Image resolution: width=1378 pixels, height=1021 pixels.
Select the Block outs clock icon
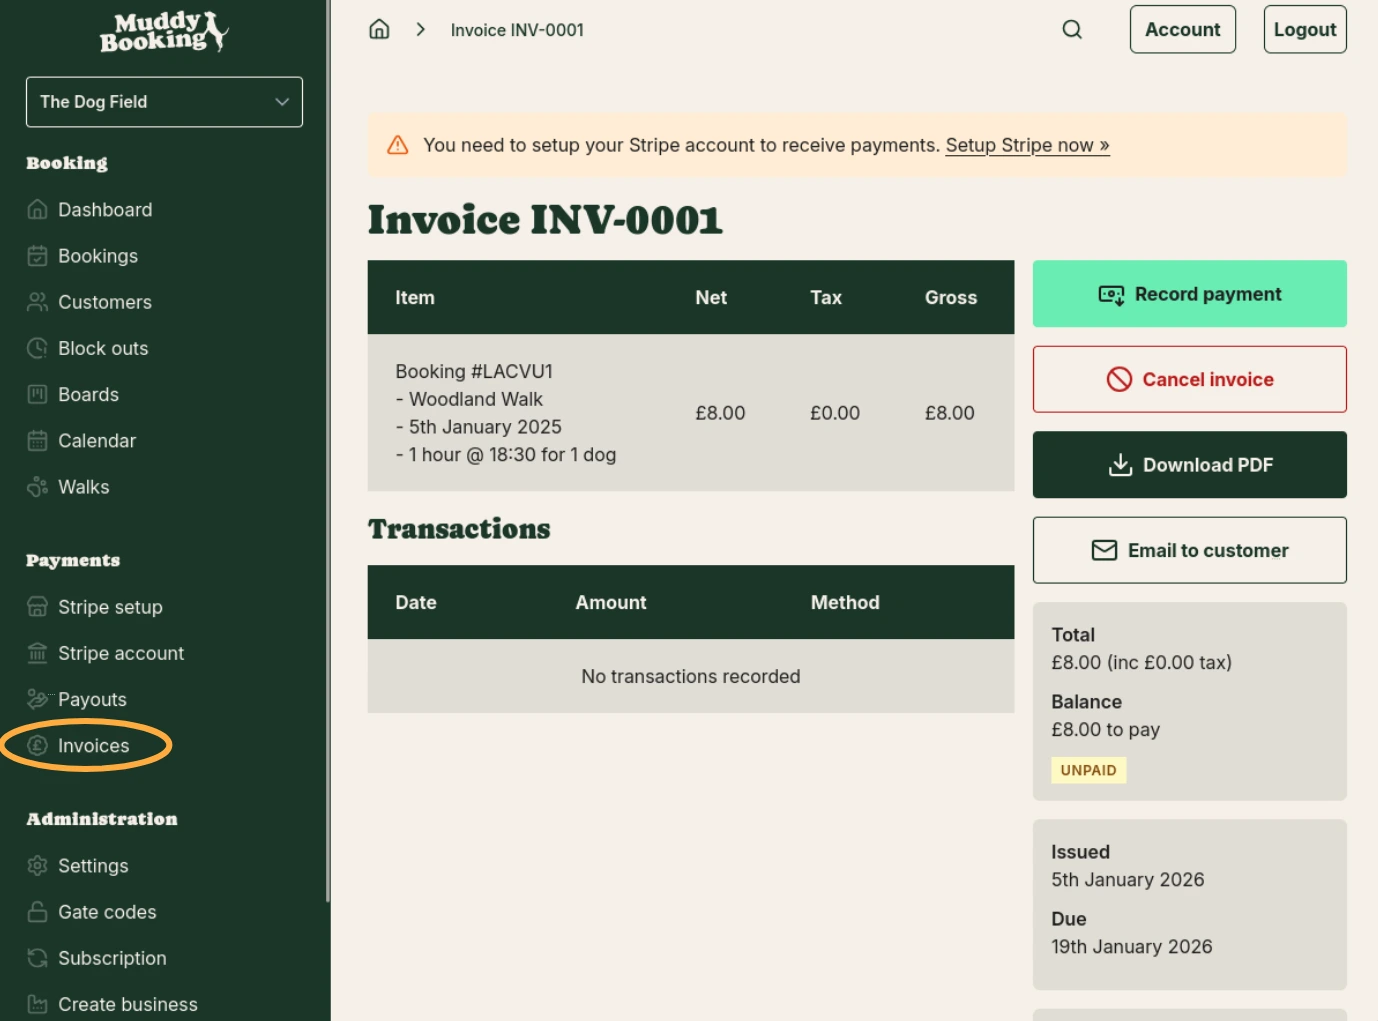pos(37,348)
